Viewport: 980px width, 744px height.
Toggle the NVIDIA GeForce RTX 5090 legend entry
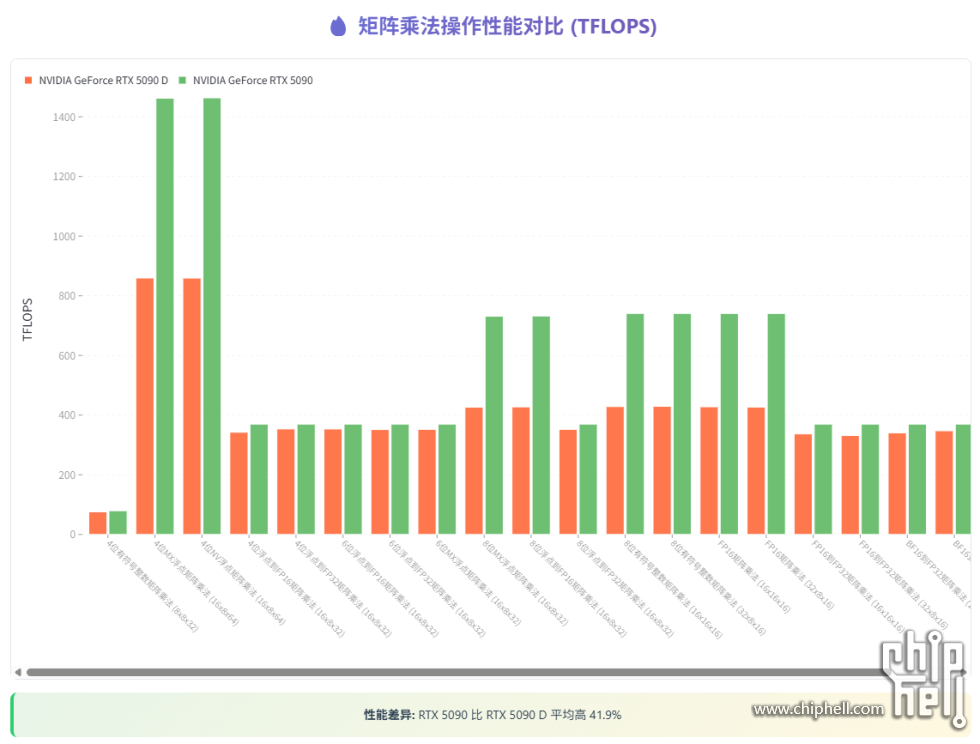pyautogui.click(x=246, y=80)
